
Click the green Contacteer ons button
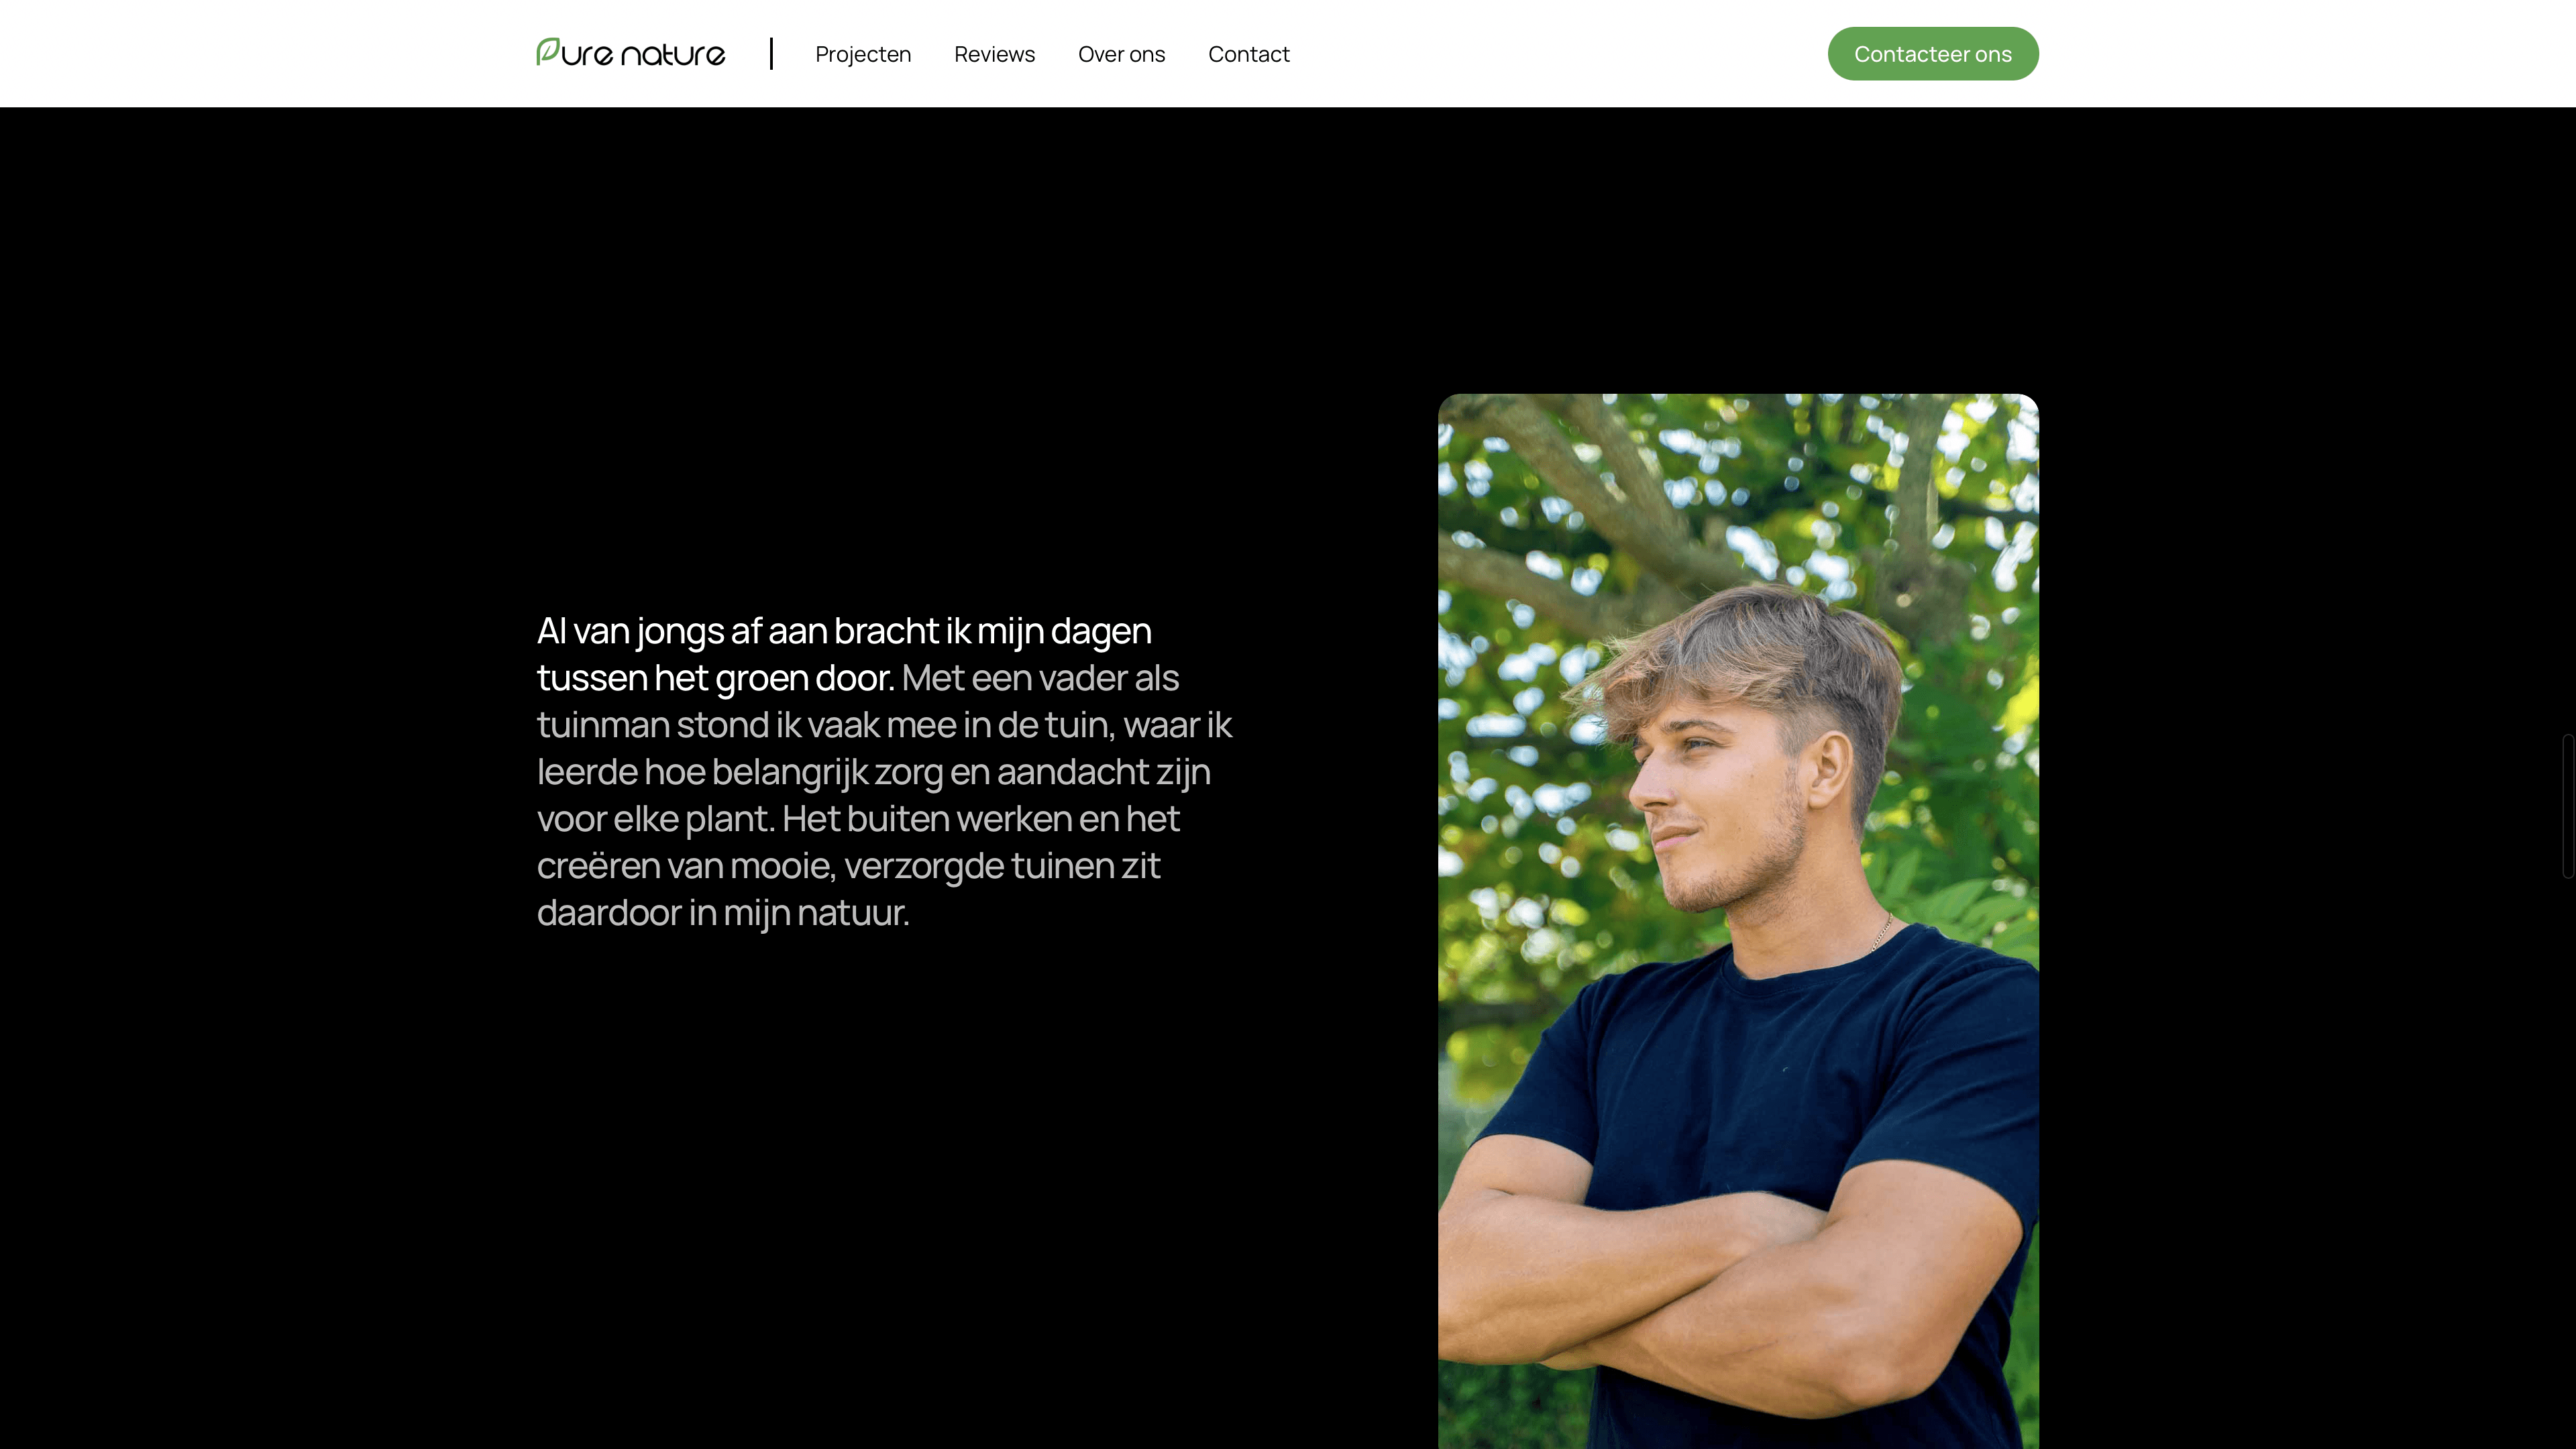click(1932, 54)
